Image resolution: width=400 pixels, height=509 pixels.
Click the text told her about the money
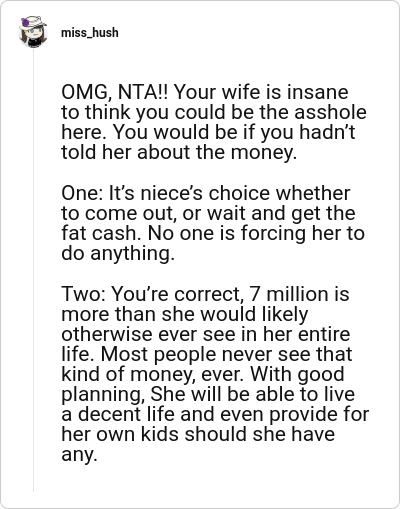(x=179, y=152)
